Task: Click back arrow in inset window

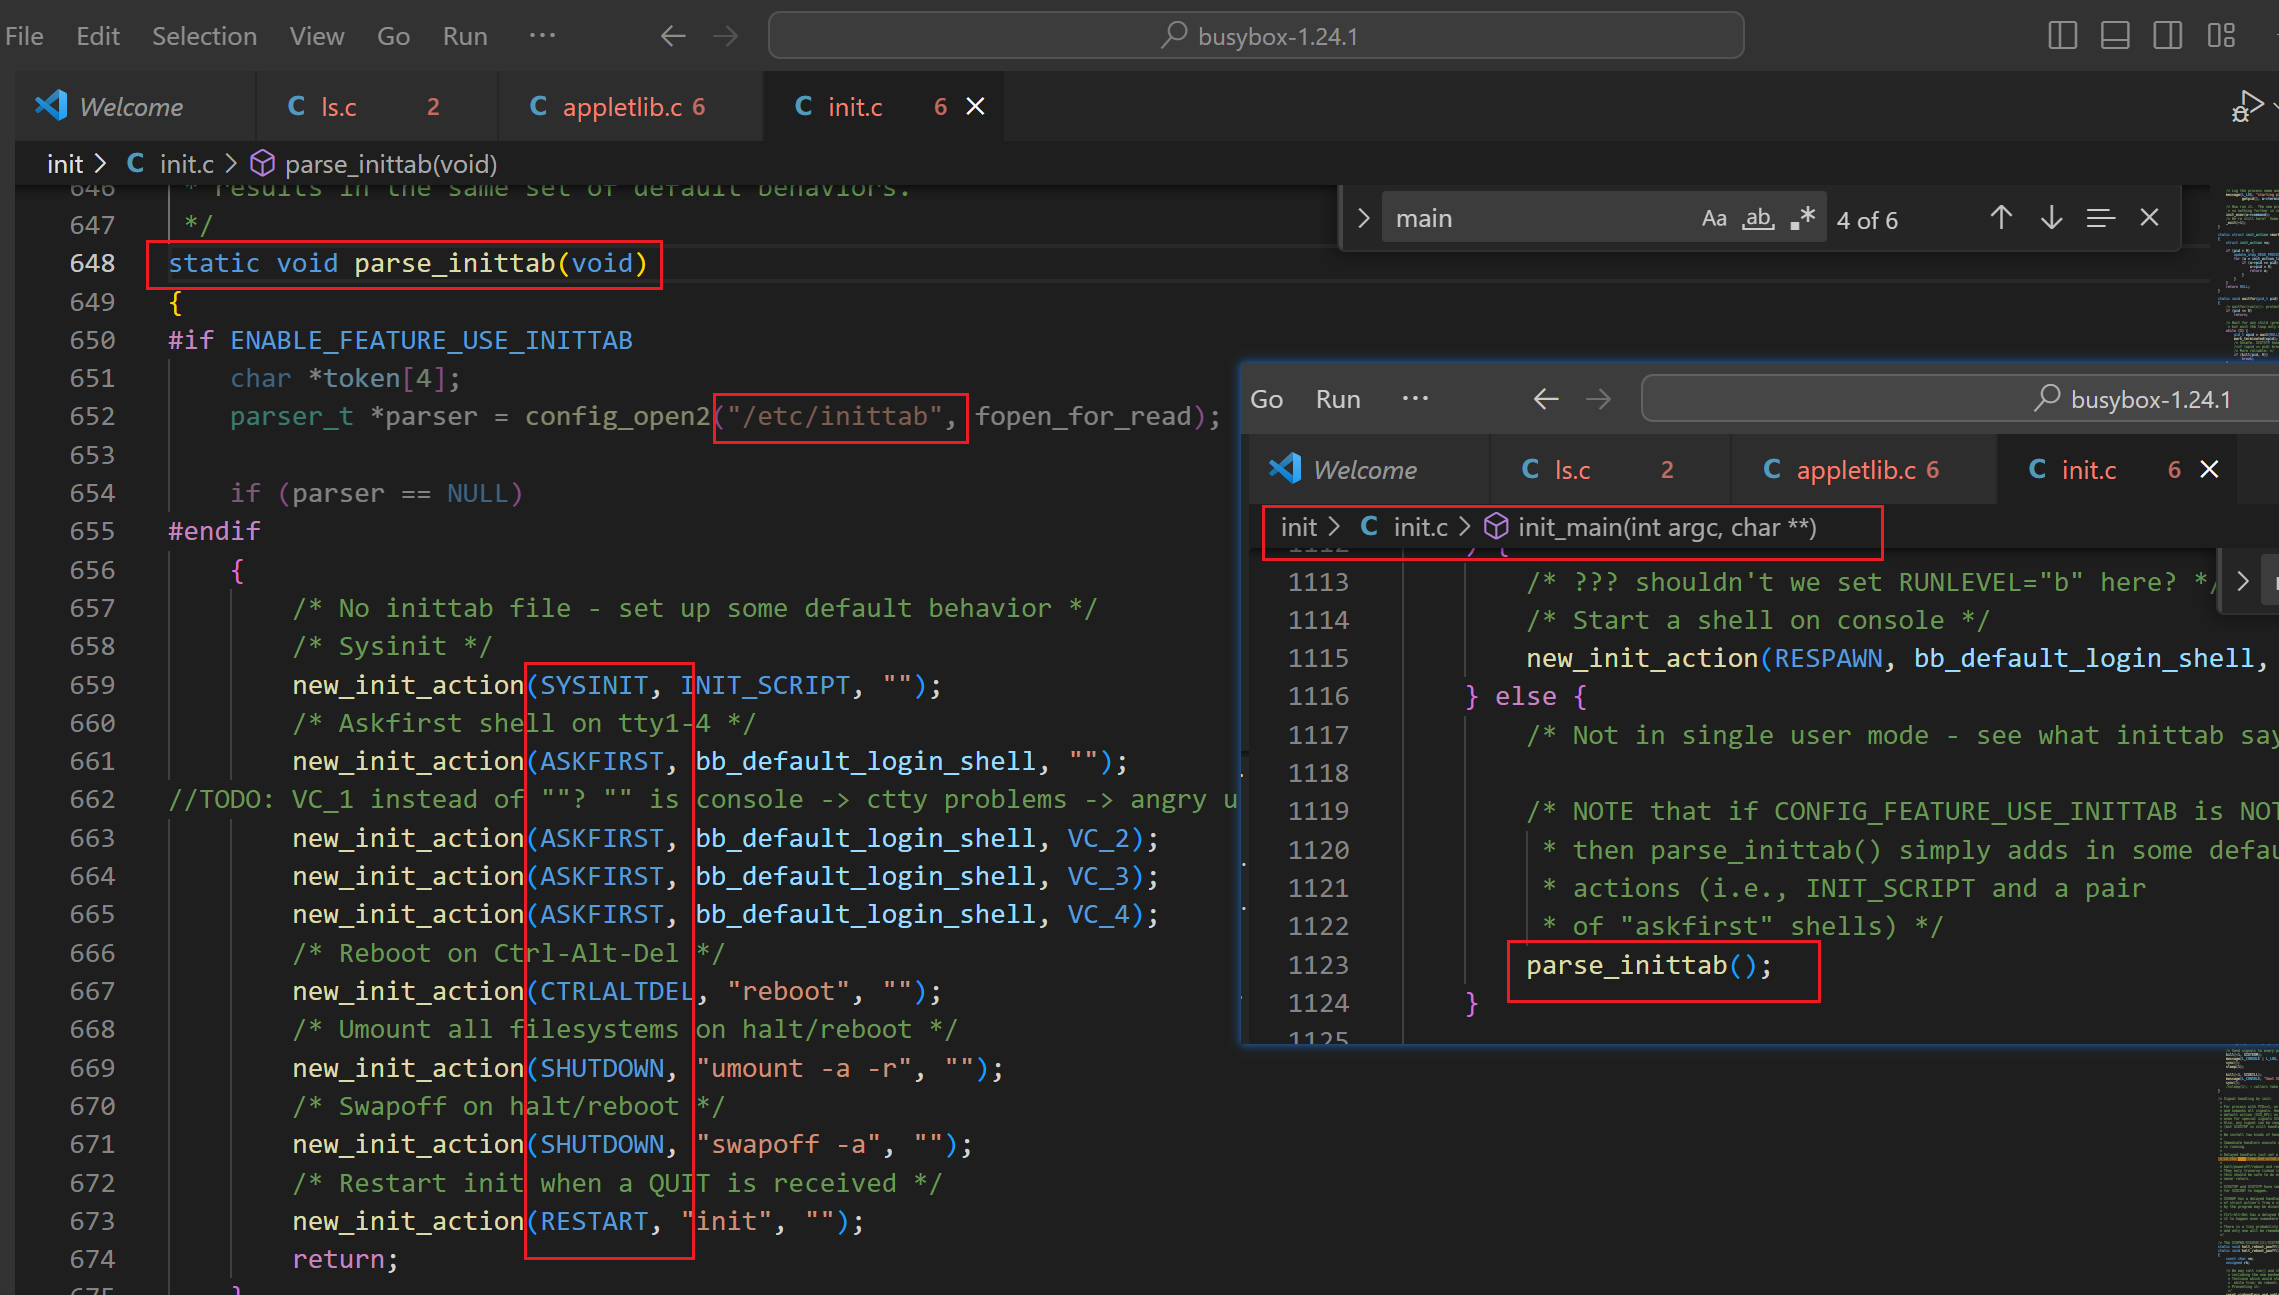Action: (x=1546, y=399)
